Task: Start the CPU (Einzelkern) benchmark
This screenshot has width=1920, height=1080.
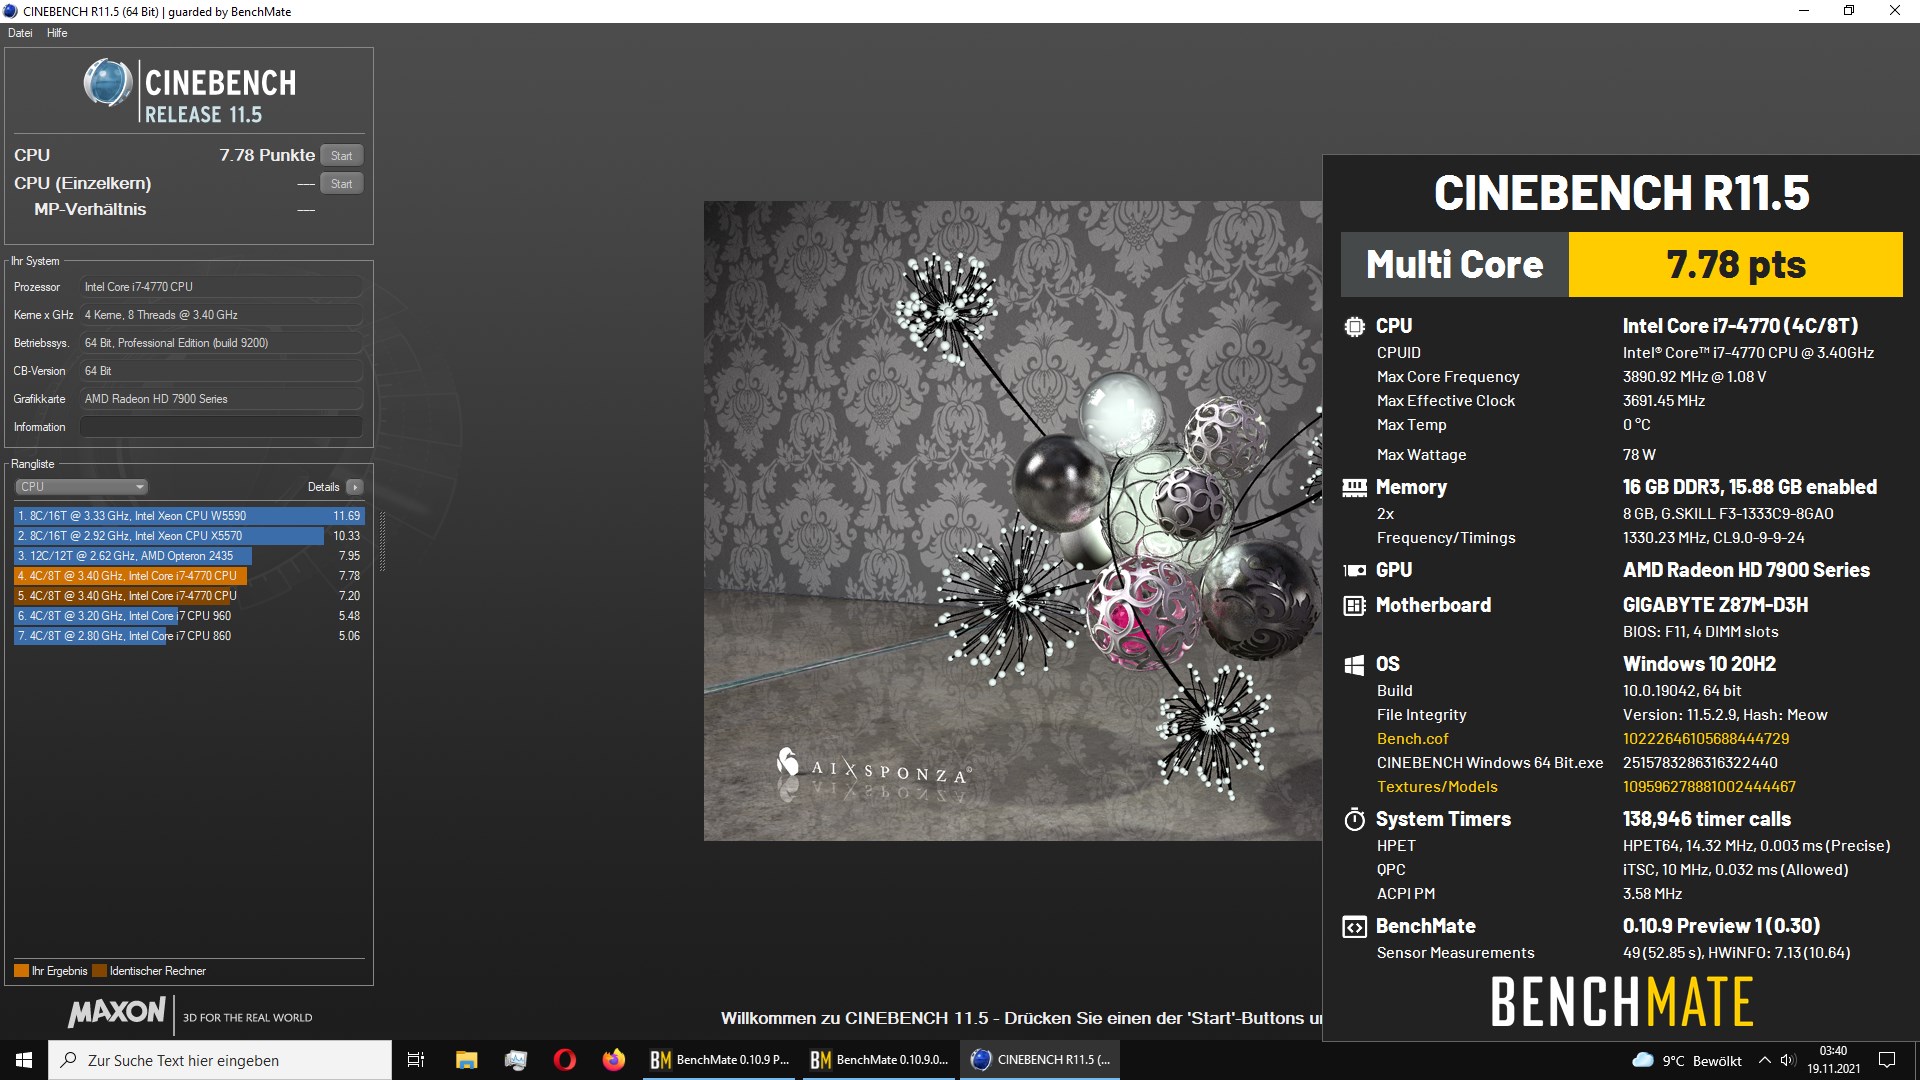Action: pyautogui.click(x=341, y=183)
